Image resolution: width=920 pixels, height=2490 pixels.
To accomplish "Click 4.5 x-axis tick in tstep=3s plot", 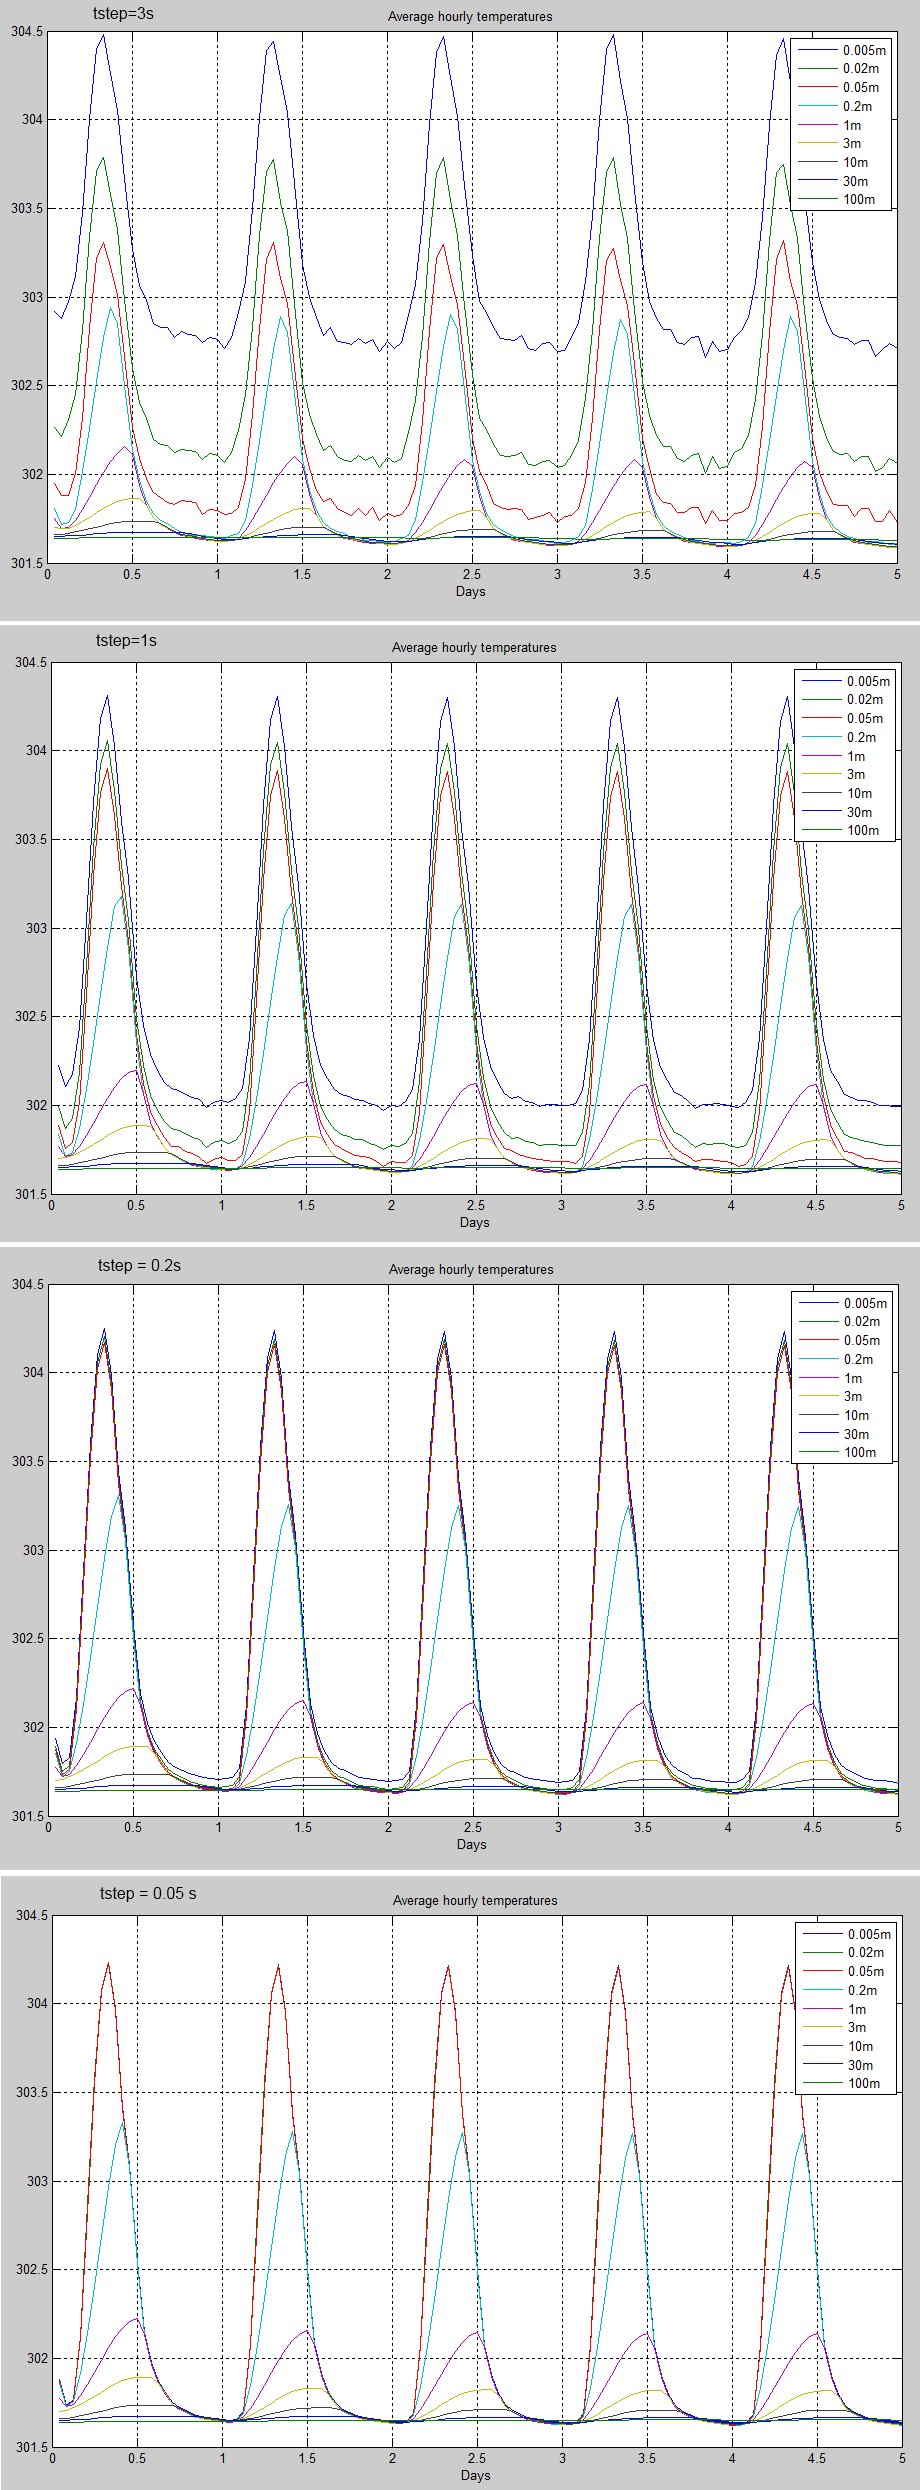I will tap(812, 574).
